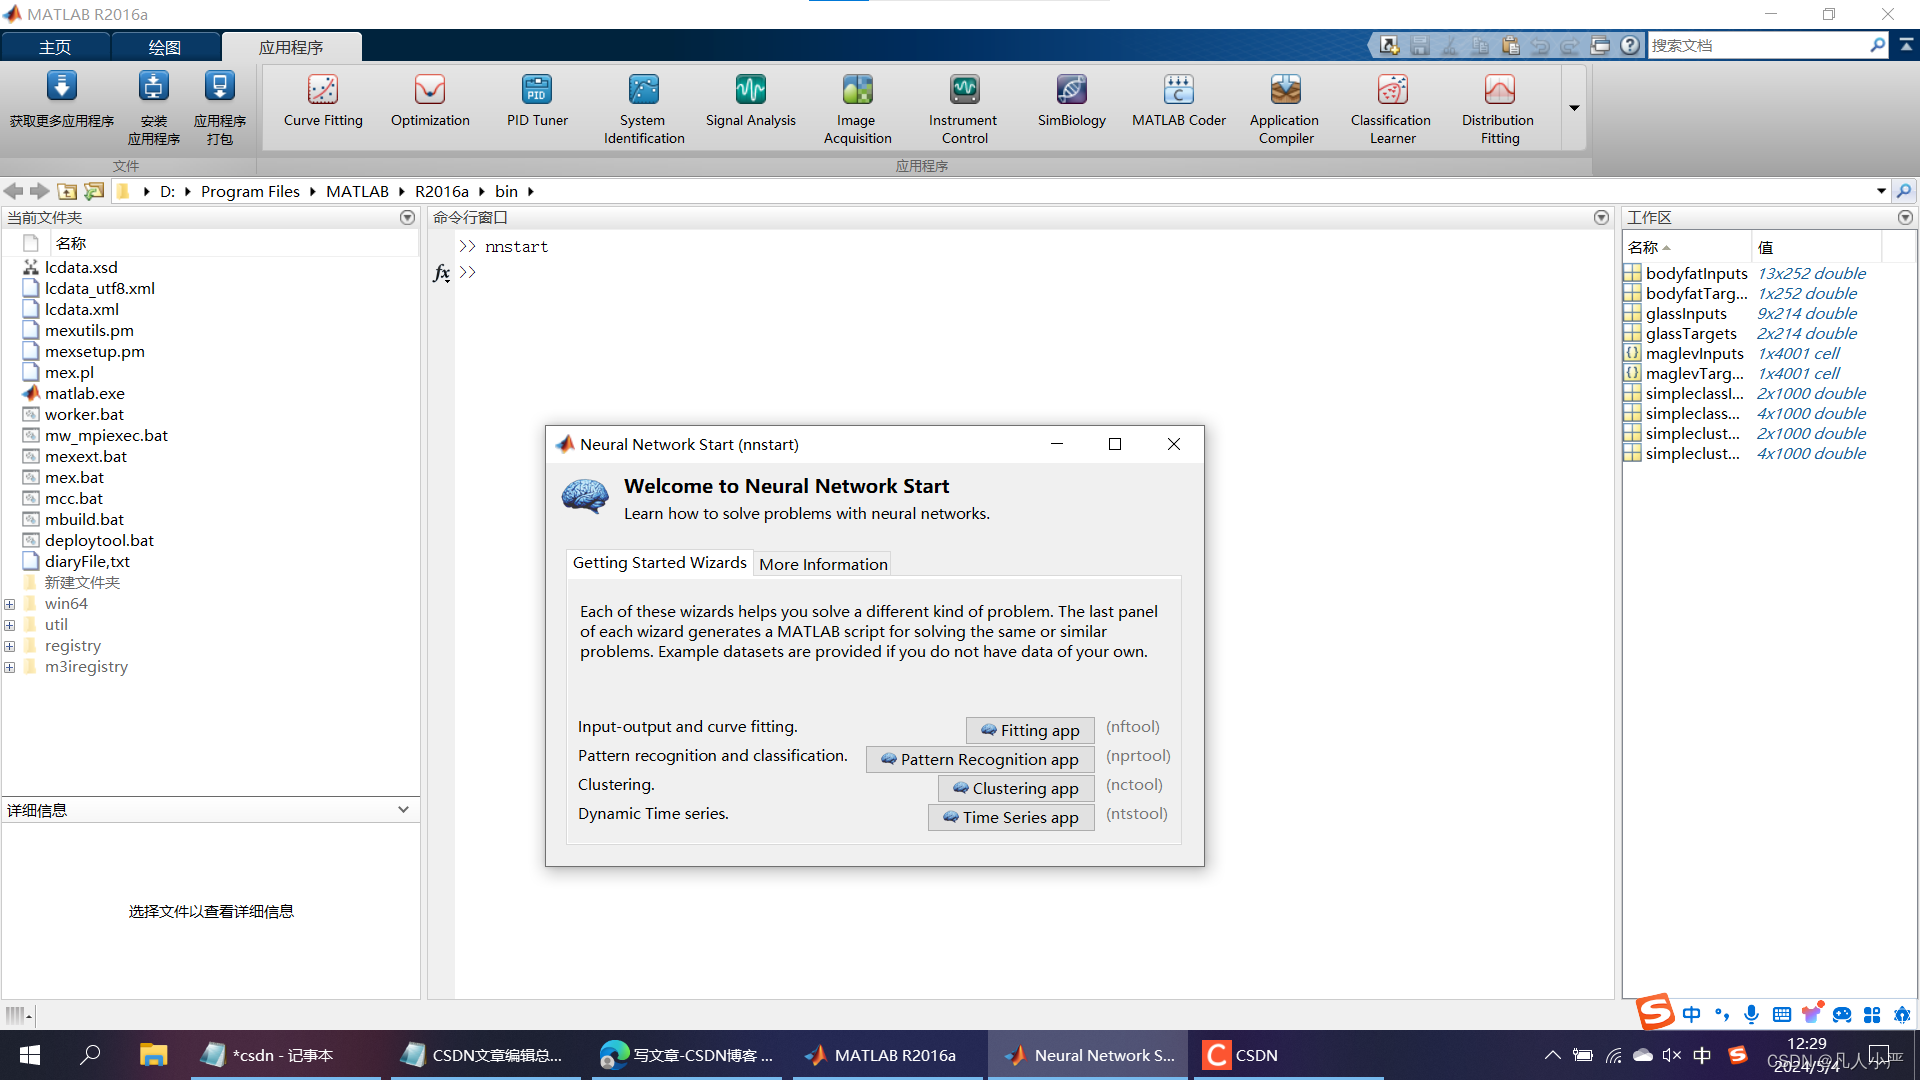This screenshot has width=1920, height=1080.
Task: Open the csdn notepad taskbar item
Action: tap(285, 1055)
